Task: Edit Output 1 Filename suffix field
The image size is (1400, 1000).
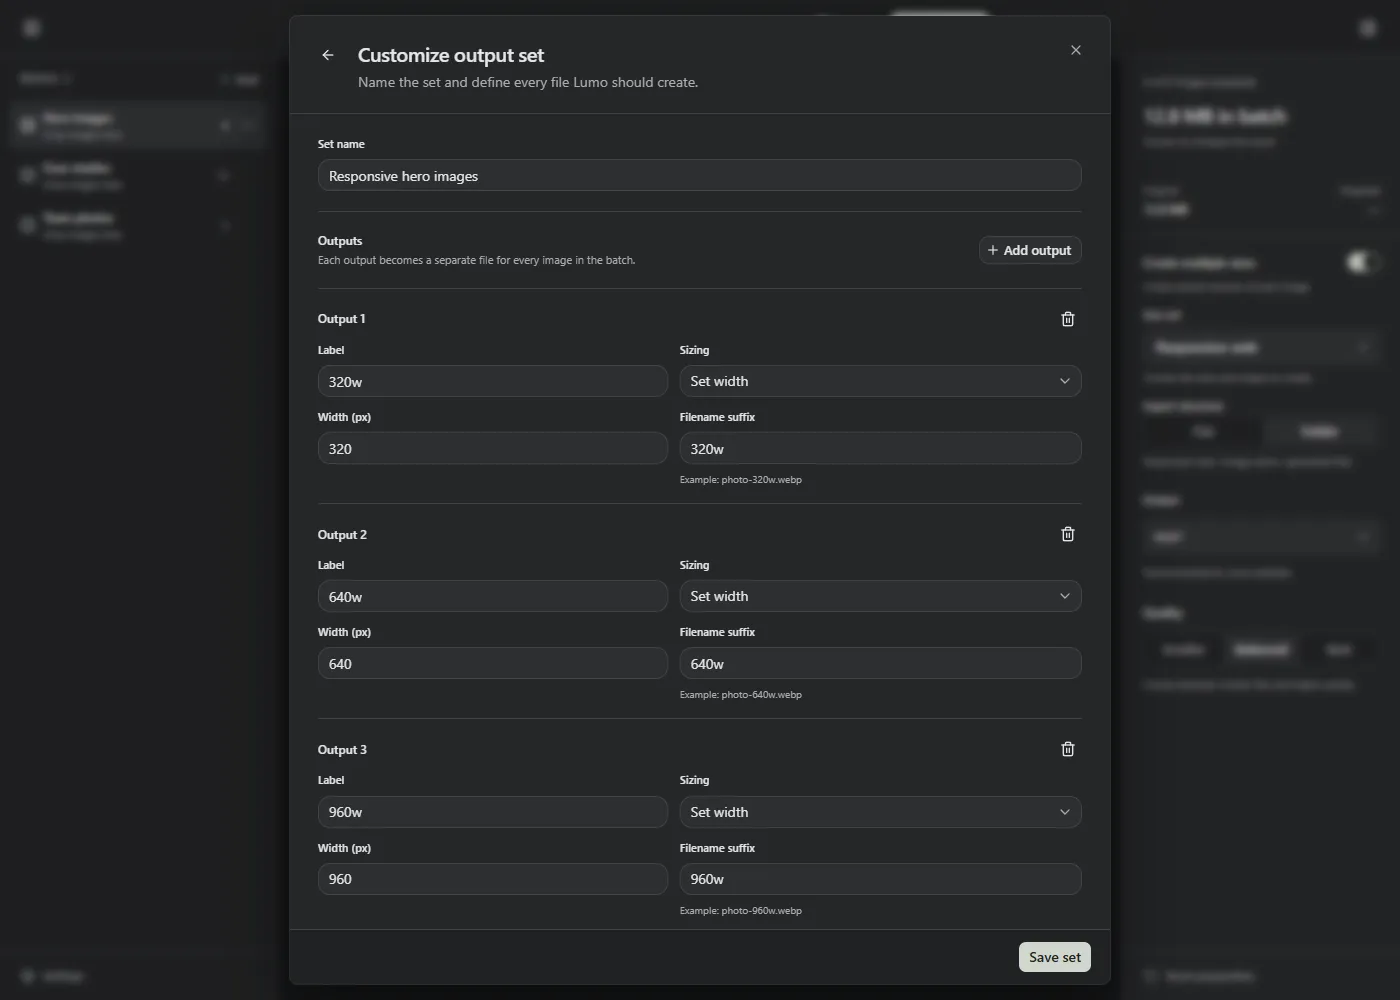Action: [880, 448]
